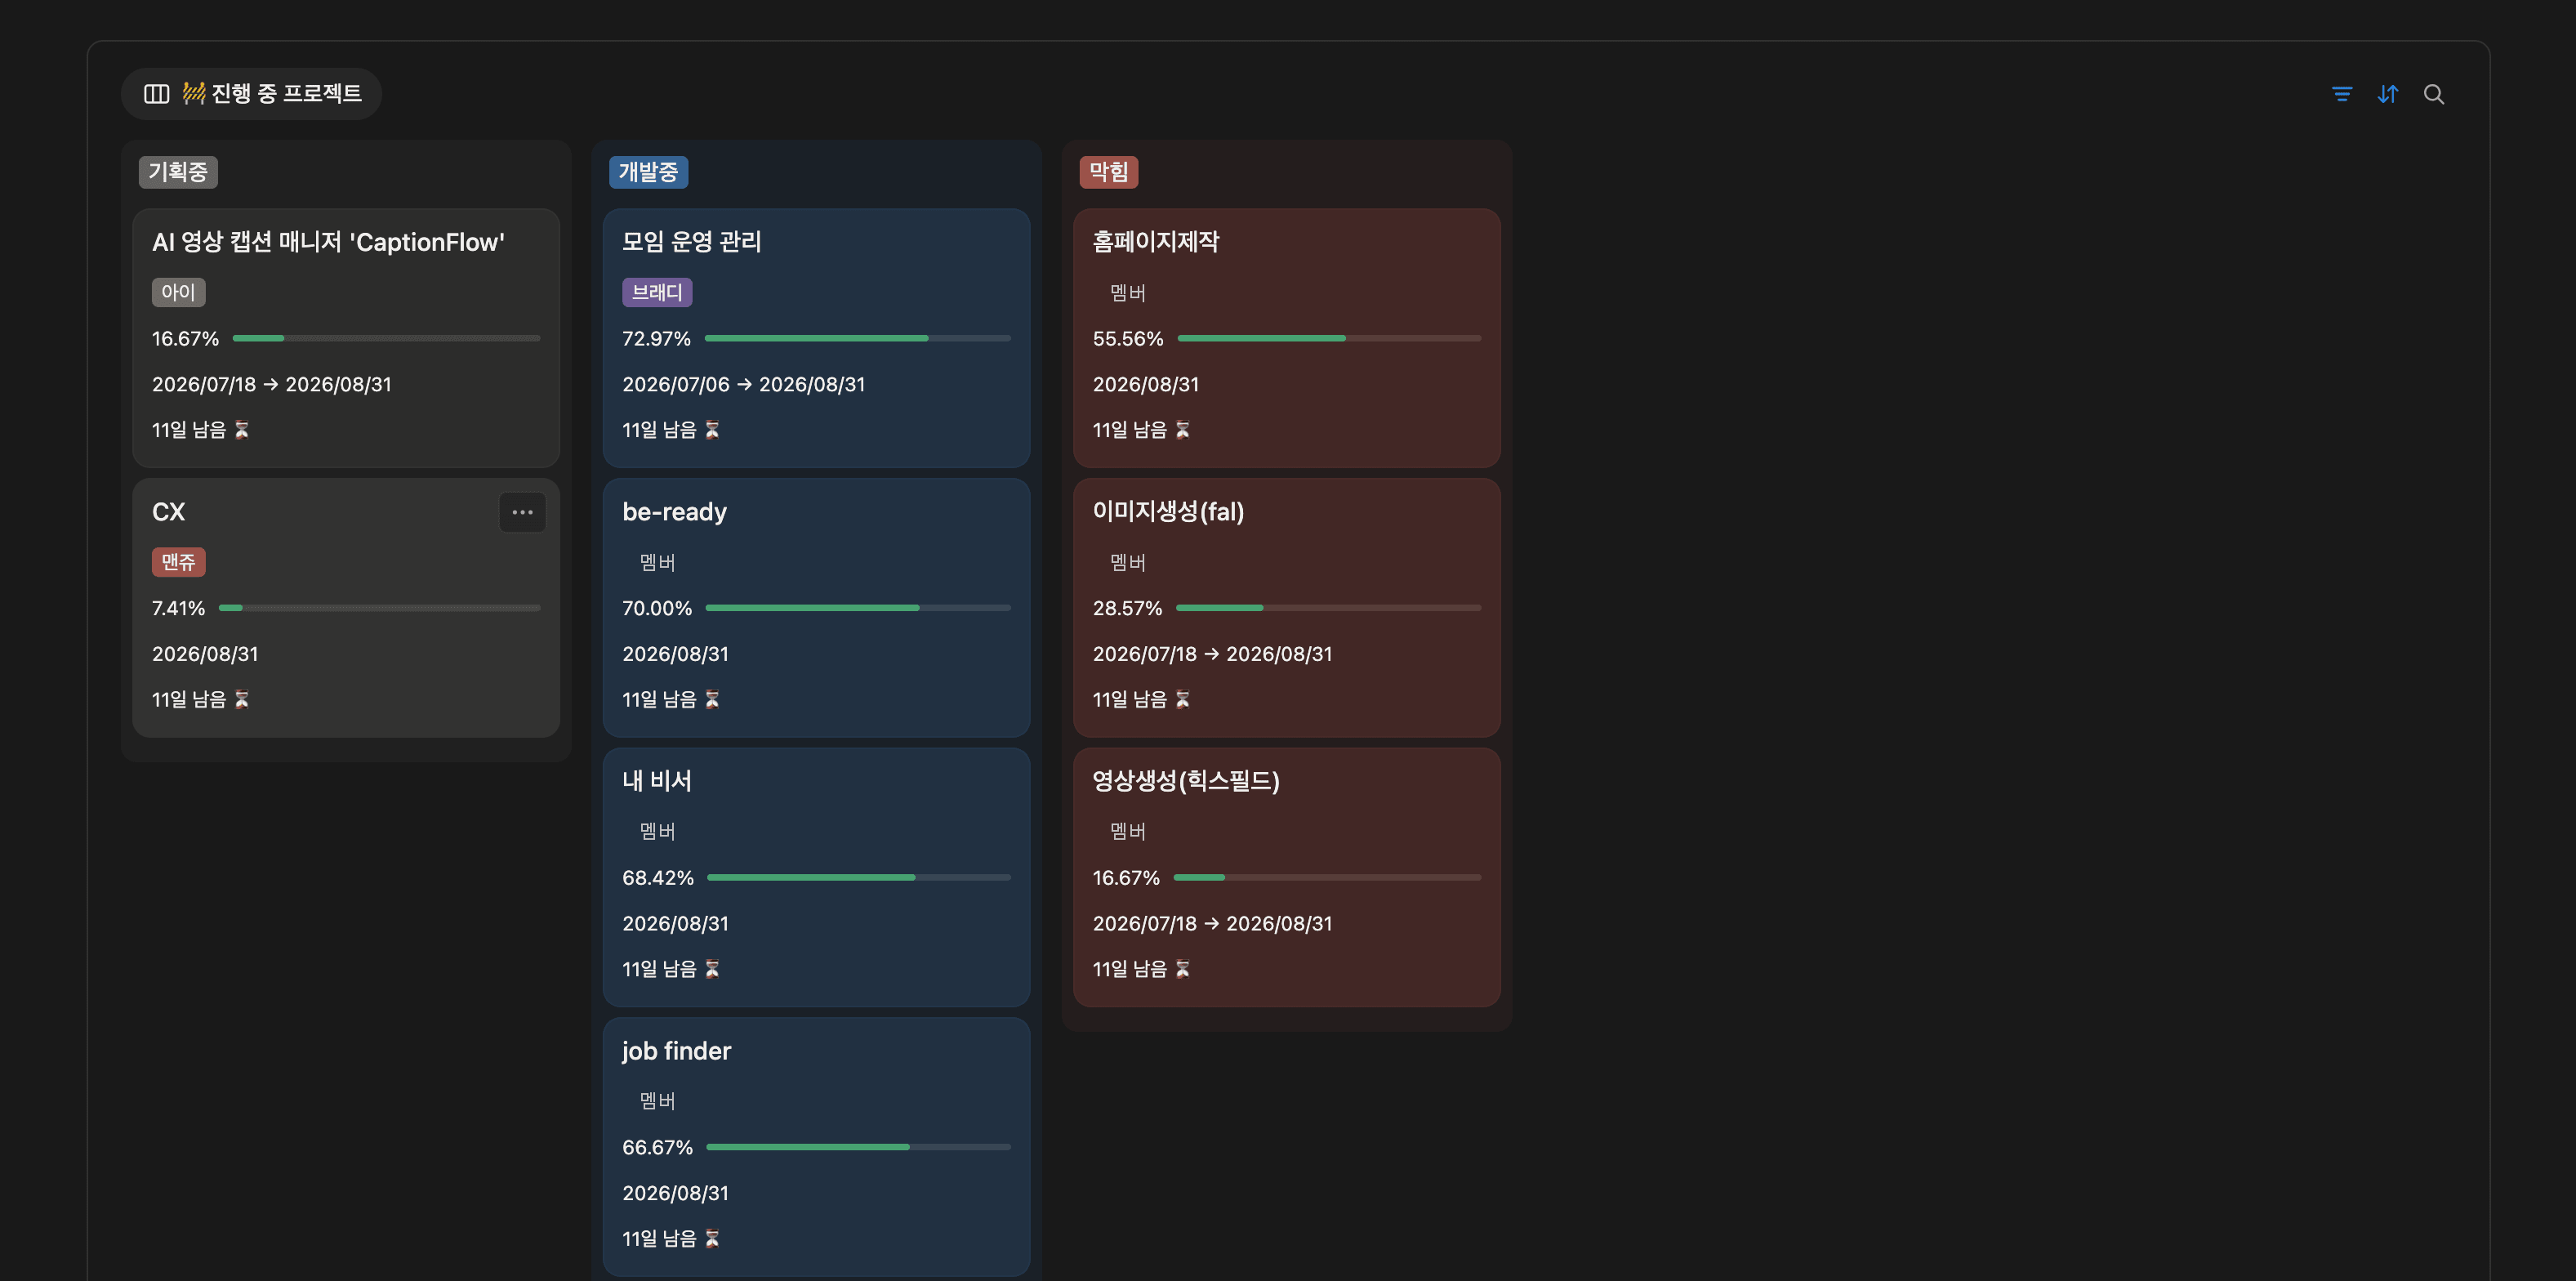This screenshot has width=2576, height=1281.
Task: Click 멤버 text on be-ready card
Action: (657, 562)
